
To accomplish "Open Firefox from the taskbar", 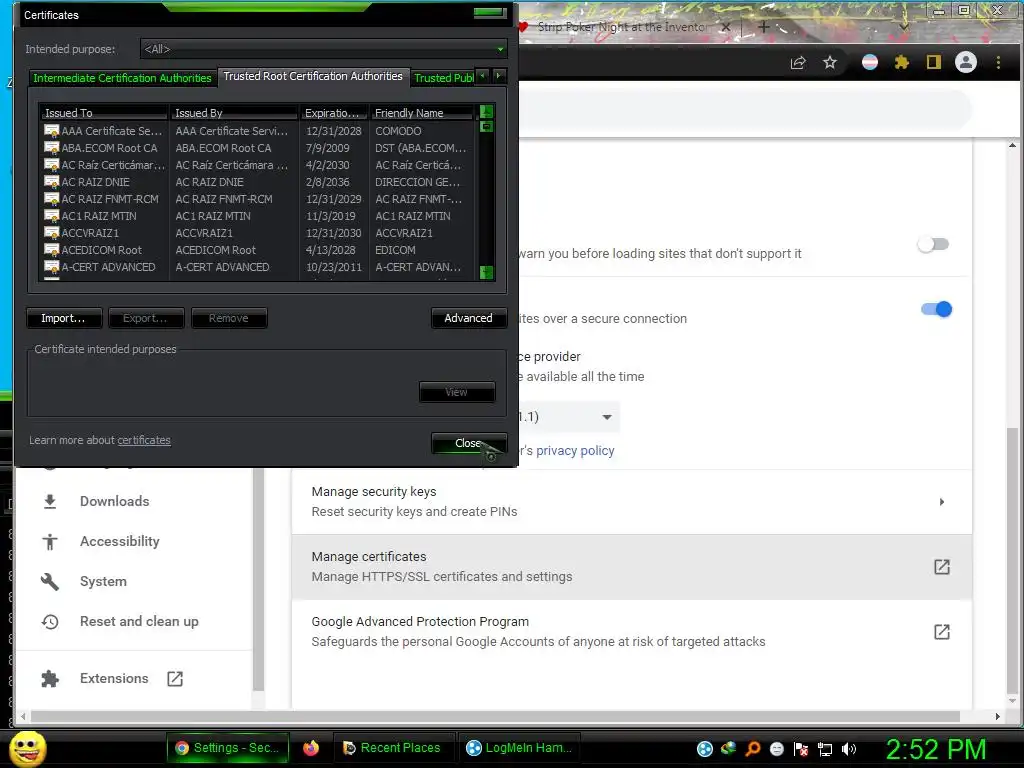I will 311,748.
